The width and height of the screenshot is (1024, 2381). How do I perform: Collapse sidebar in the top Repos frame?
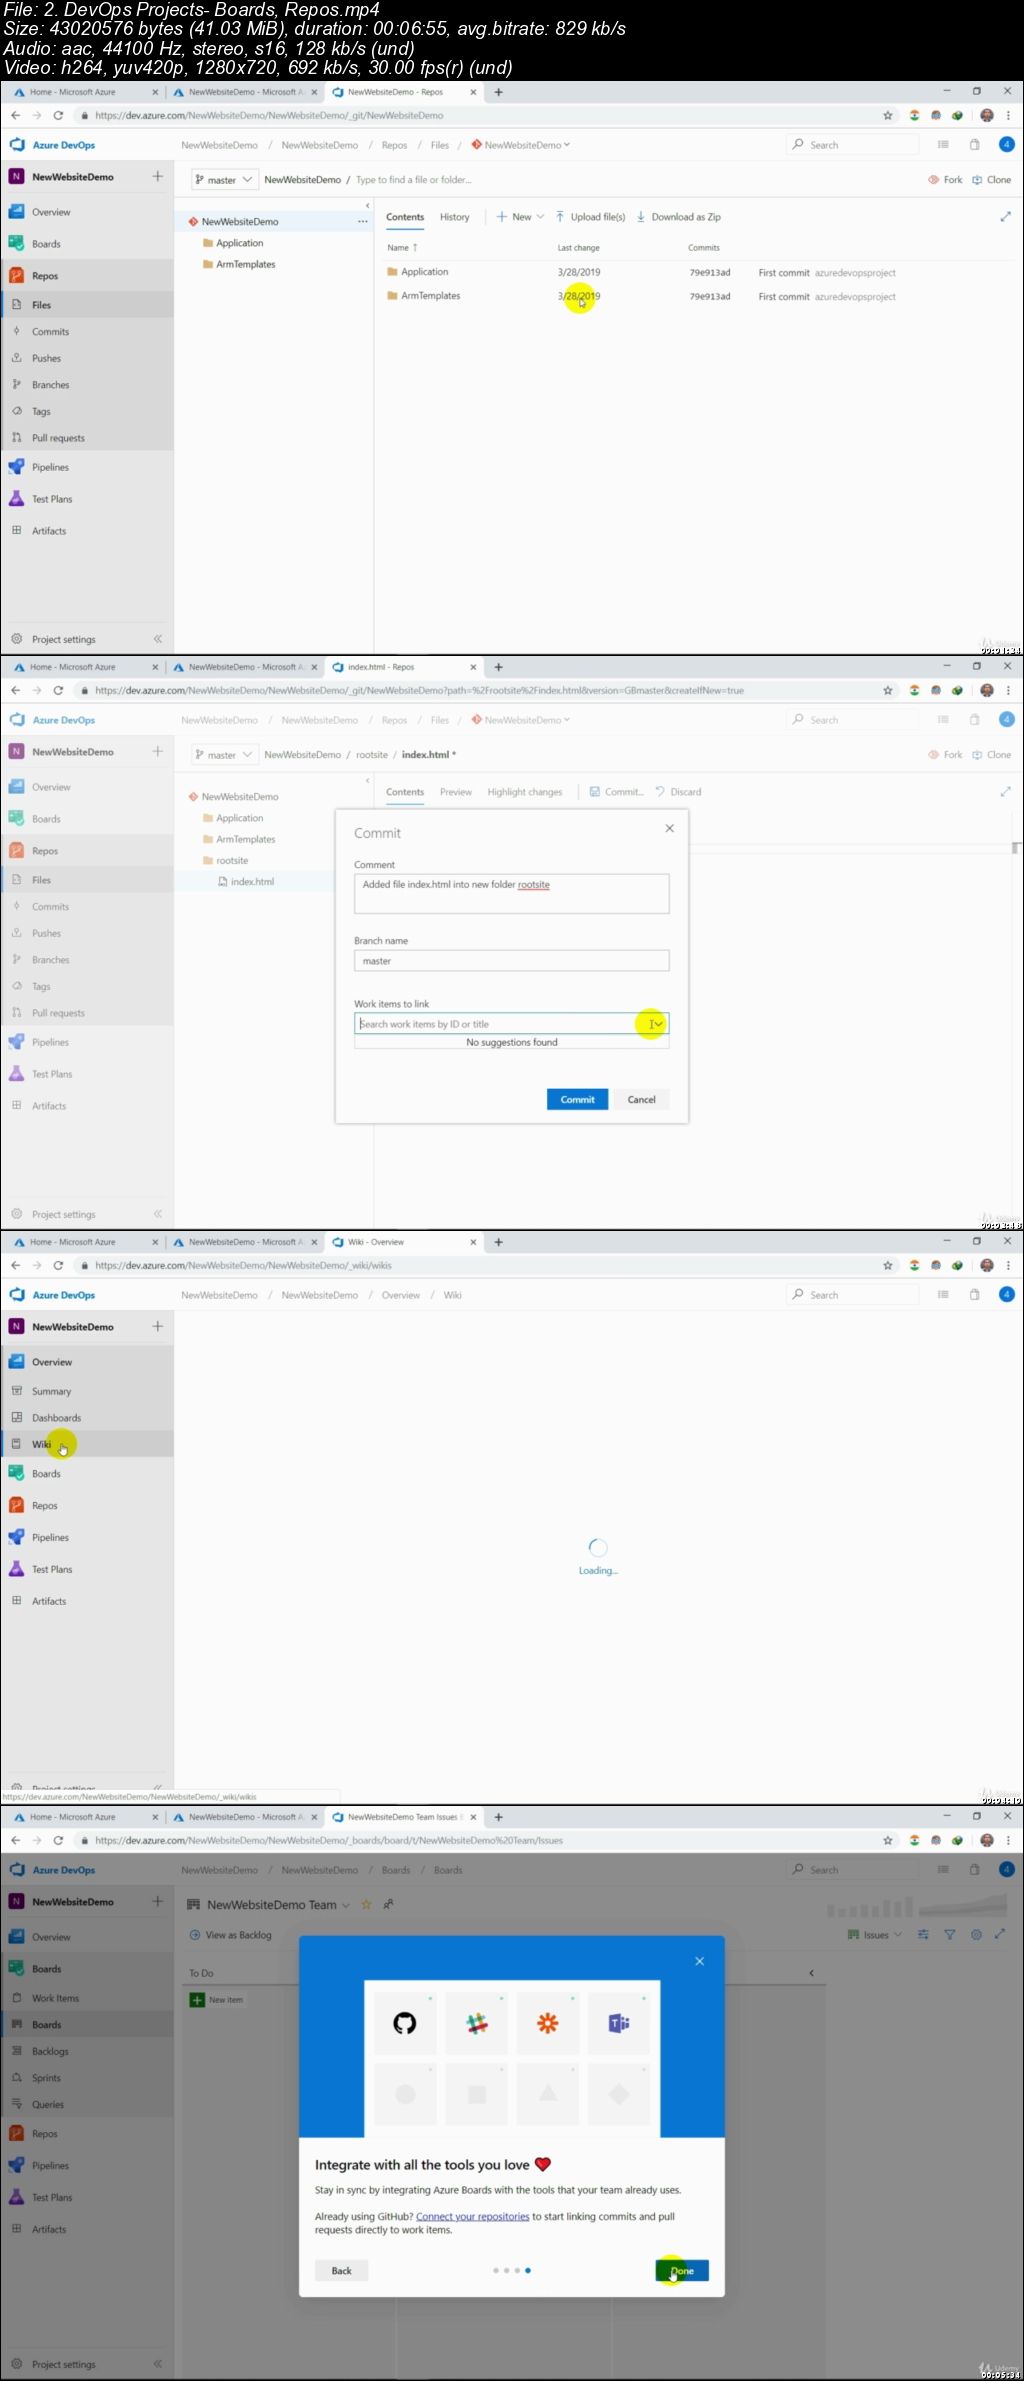pyautogui.click(x=158, y=639)
